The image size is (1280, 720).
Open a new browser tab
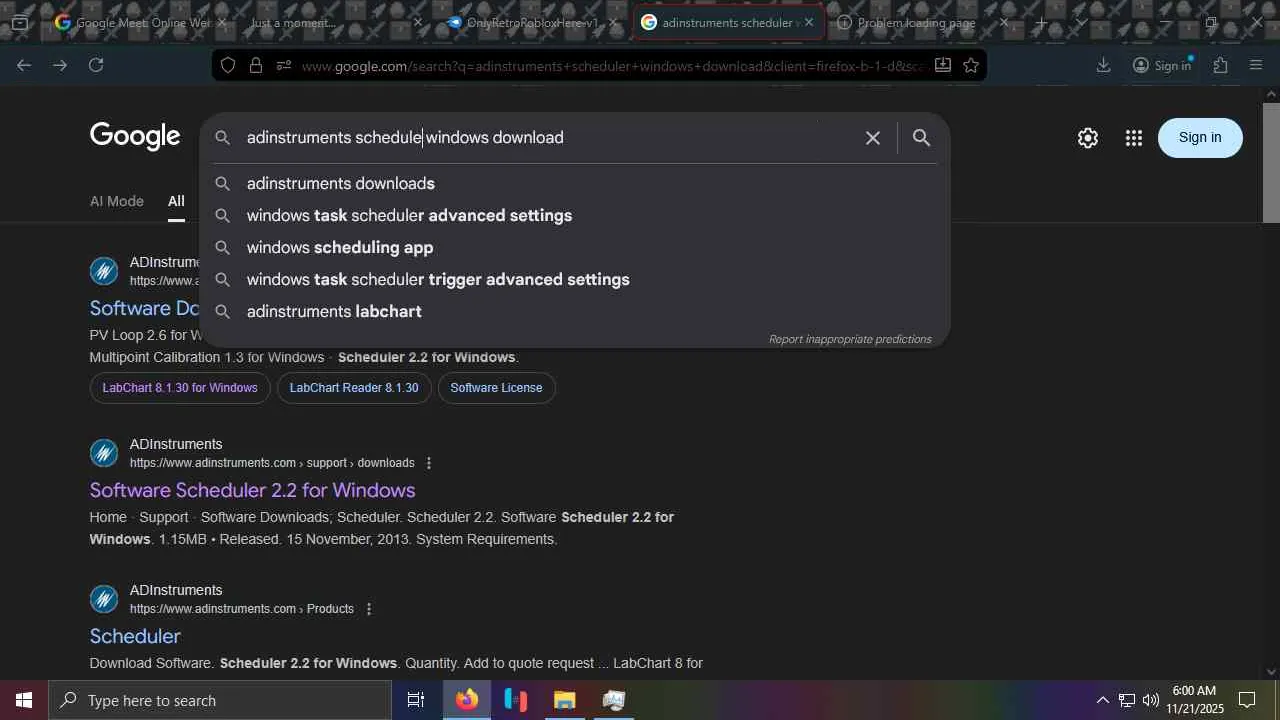1041,22
